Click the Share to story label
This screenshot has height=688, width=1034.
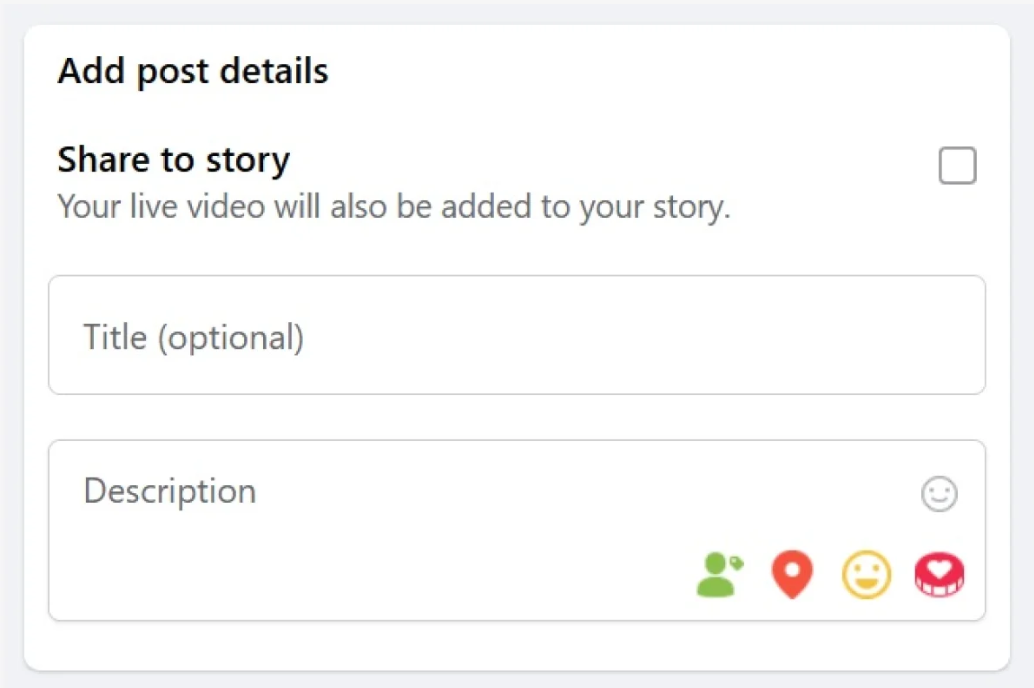(x=173, y=159)
